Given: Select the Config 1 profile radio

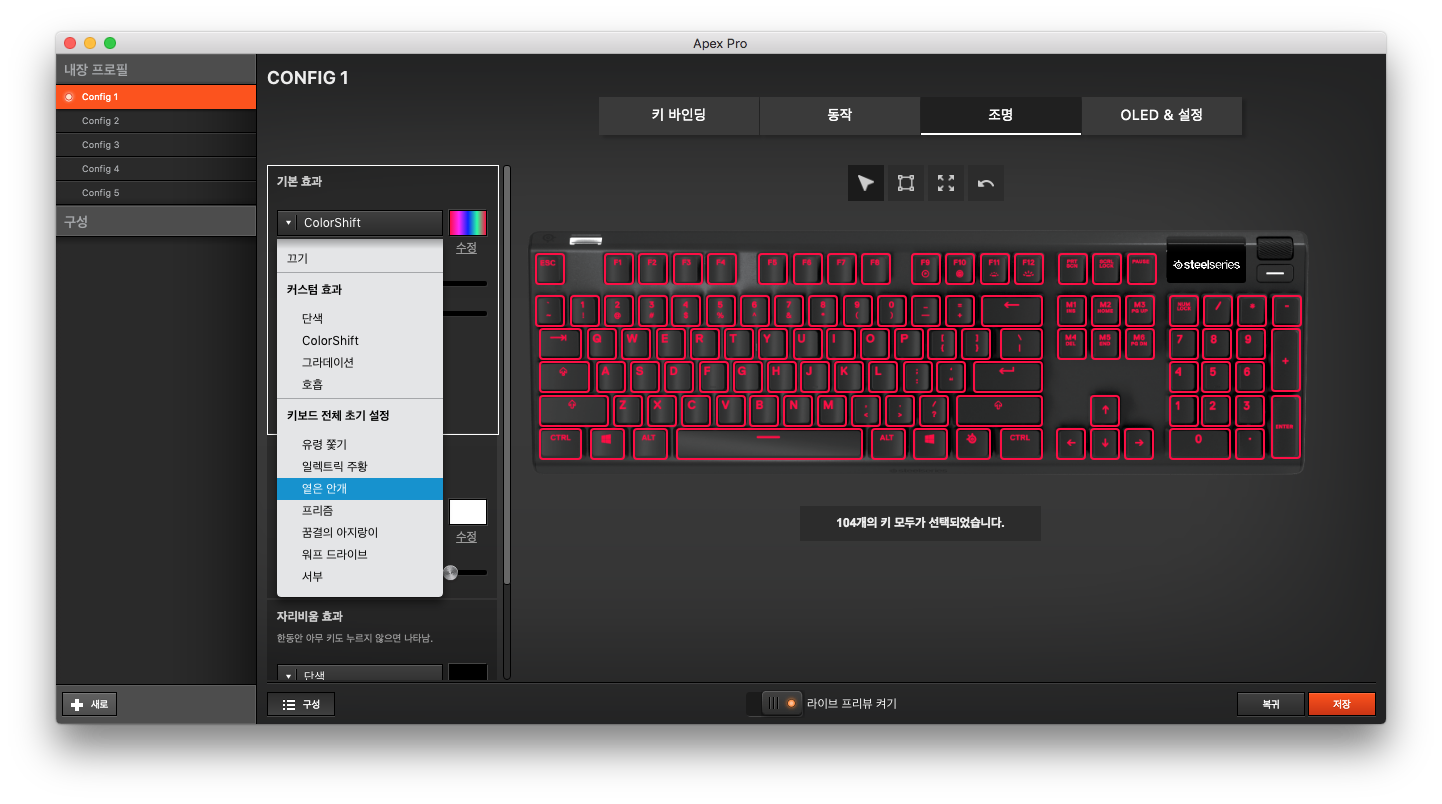Looking at the screenshot, I should click(69, 97).
